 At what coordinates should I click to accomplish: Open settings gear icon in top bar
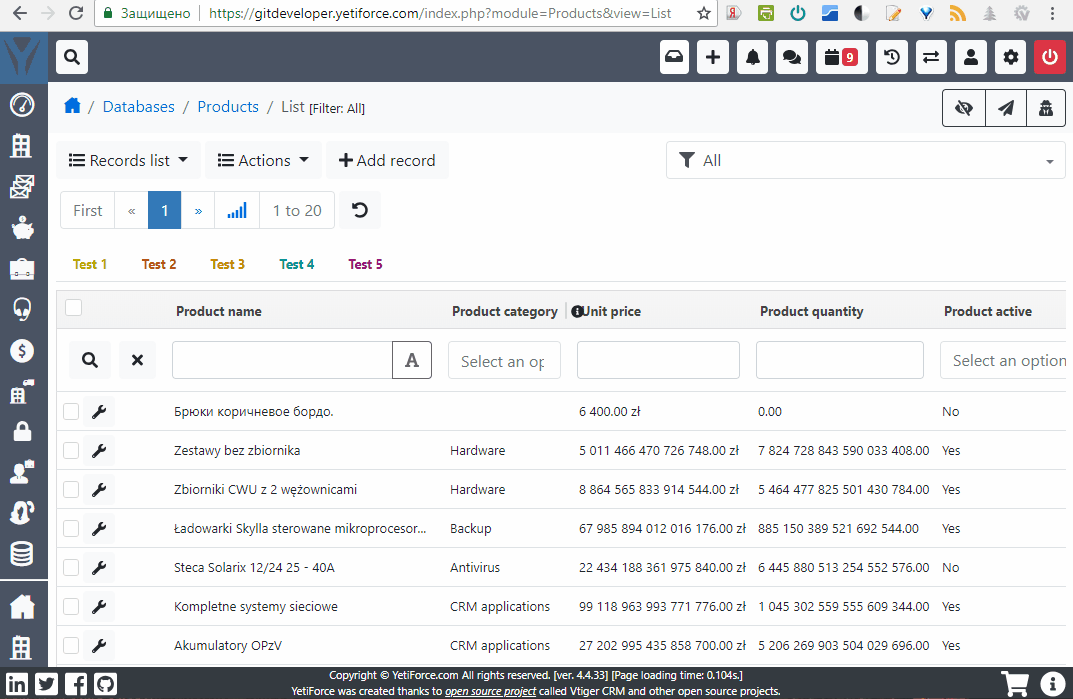click(1011, 57)
